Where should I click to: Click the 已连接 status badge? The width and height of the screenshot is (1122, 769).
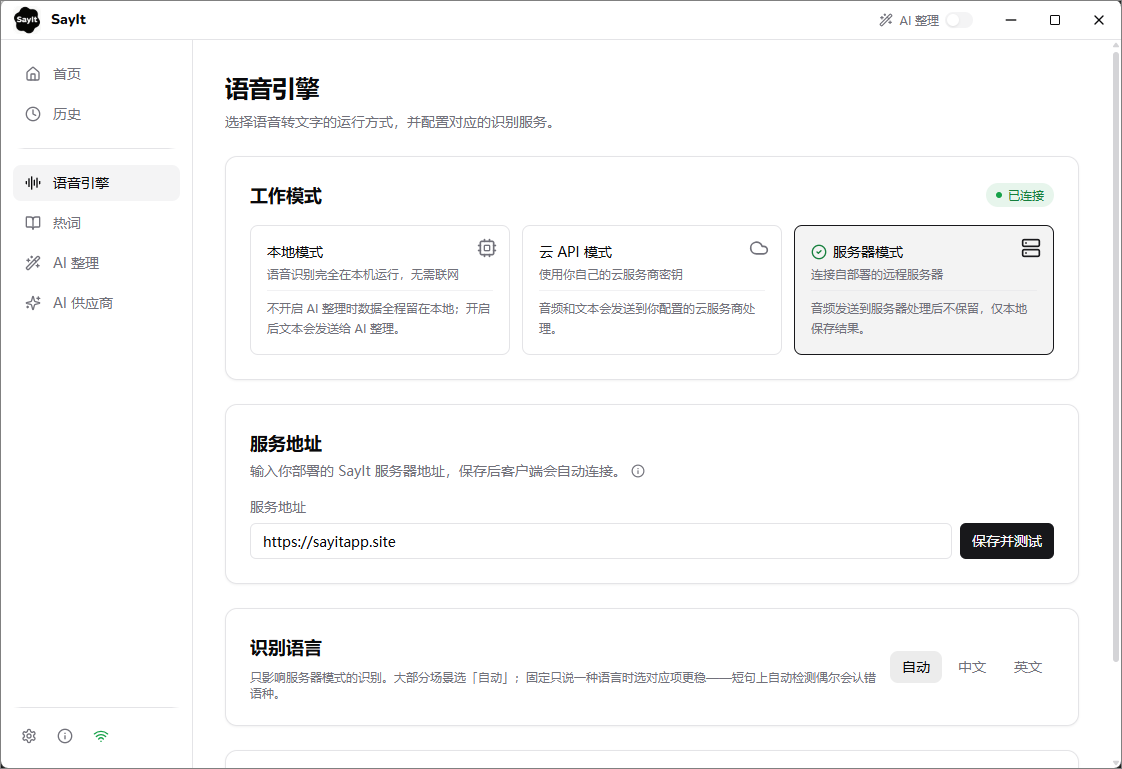point(1020,195)
